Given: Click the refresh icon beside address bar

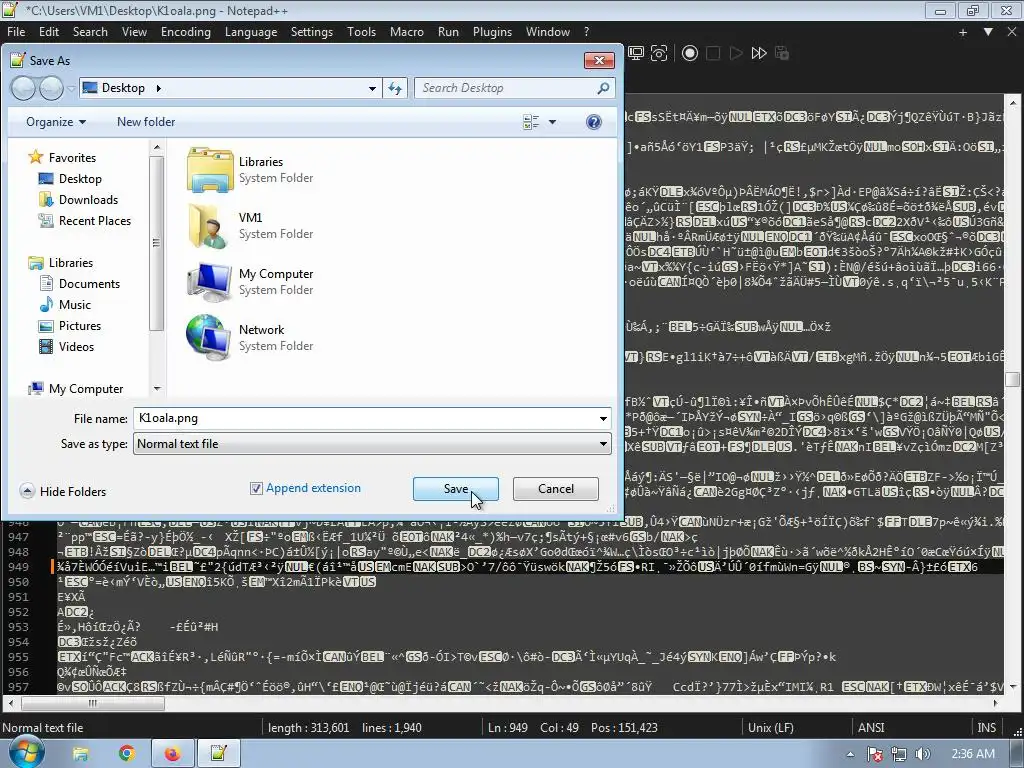Looking at the screenshot, I should coord(395,88).
